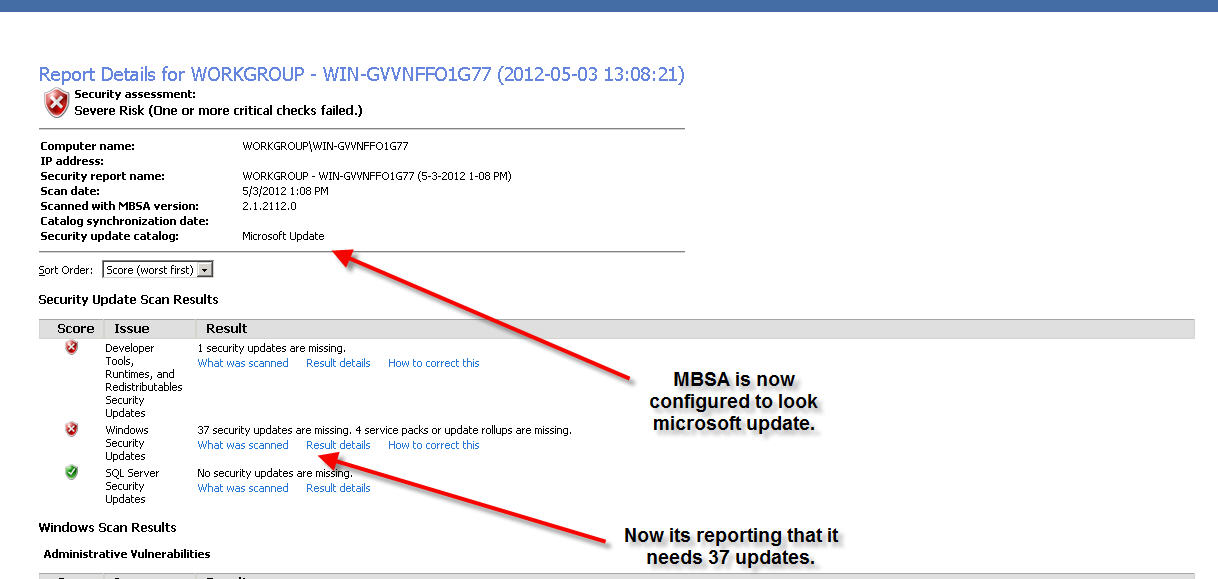
Task: Open How to correct this for Windows updates
Action: click(434, 445)
